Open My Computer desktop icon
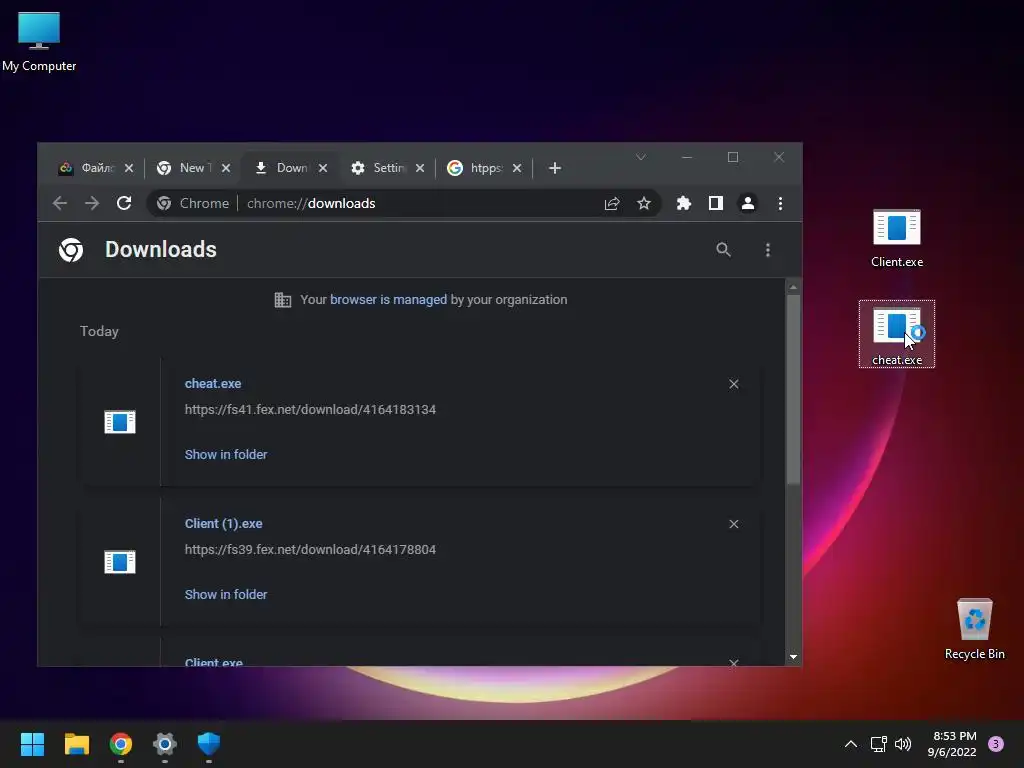This screenshot has width=1024, height=768. coord(39,41)
